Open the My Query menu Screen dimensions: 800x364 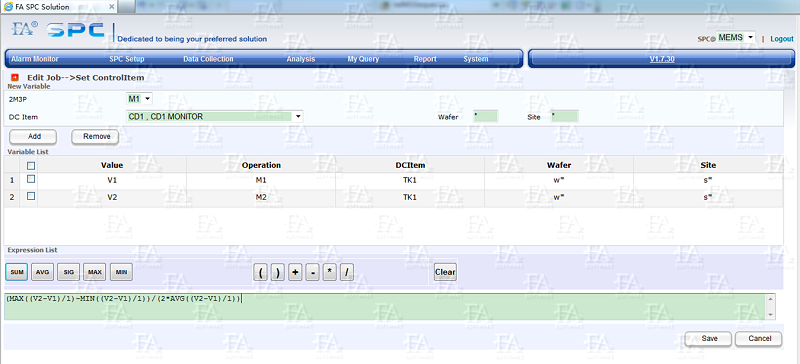tap(363, 59)
